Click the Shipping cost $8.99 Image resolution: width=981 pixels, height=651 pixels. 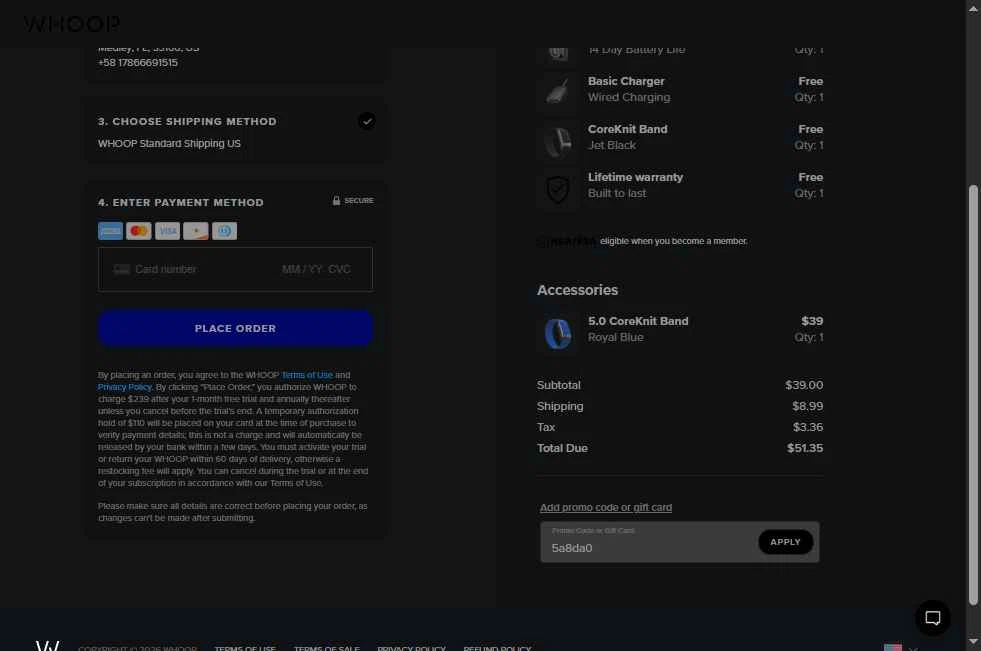pos(807,406)
